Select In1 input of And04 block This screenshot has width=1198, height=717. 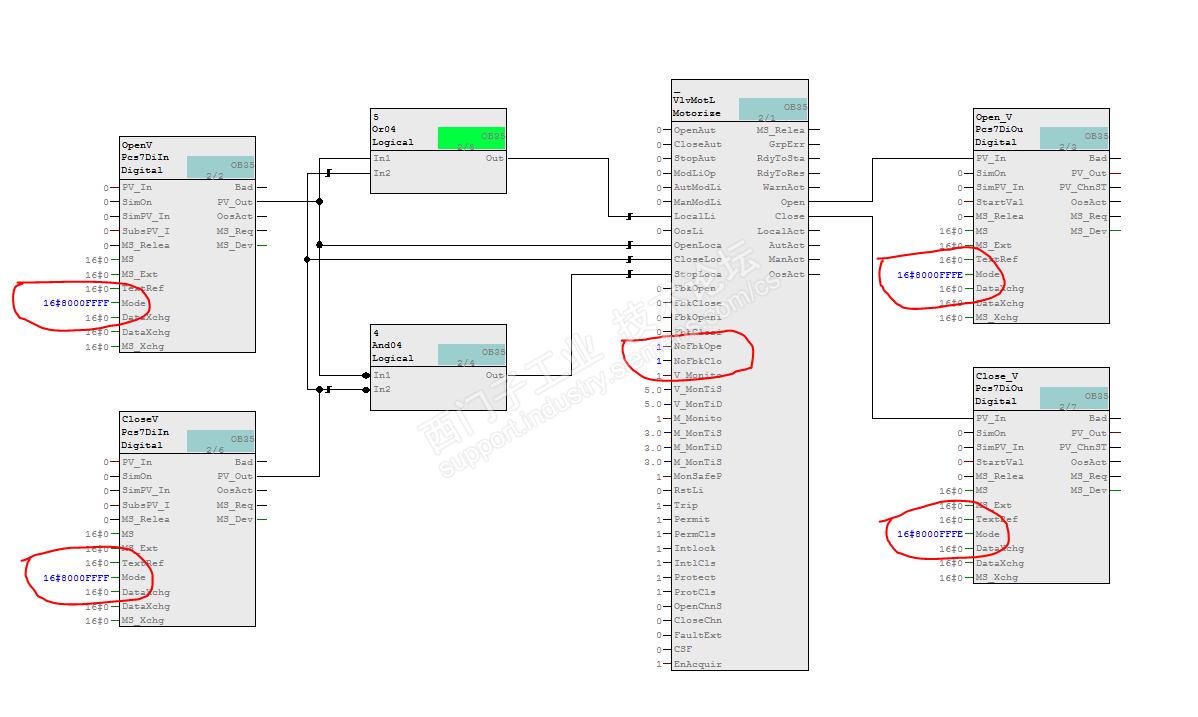[382, 375]
